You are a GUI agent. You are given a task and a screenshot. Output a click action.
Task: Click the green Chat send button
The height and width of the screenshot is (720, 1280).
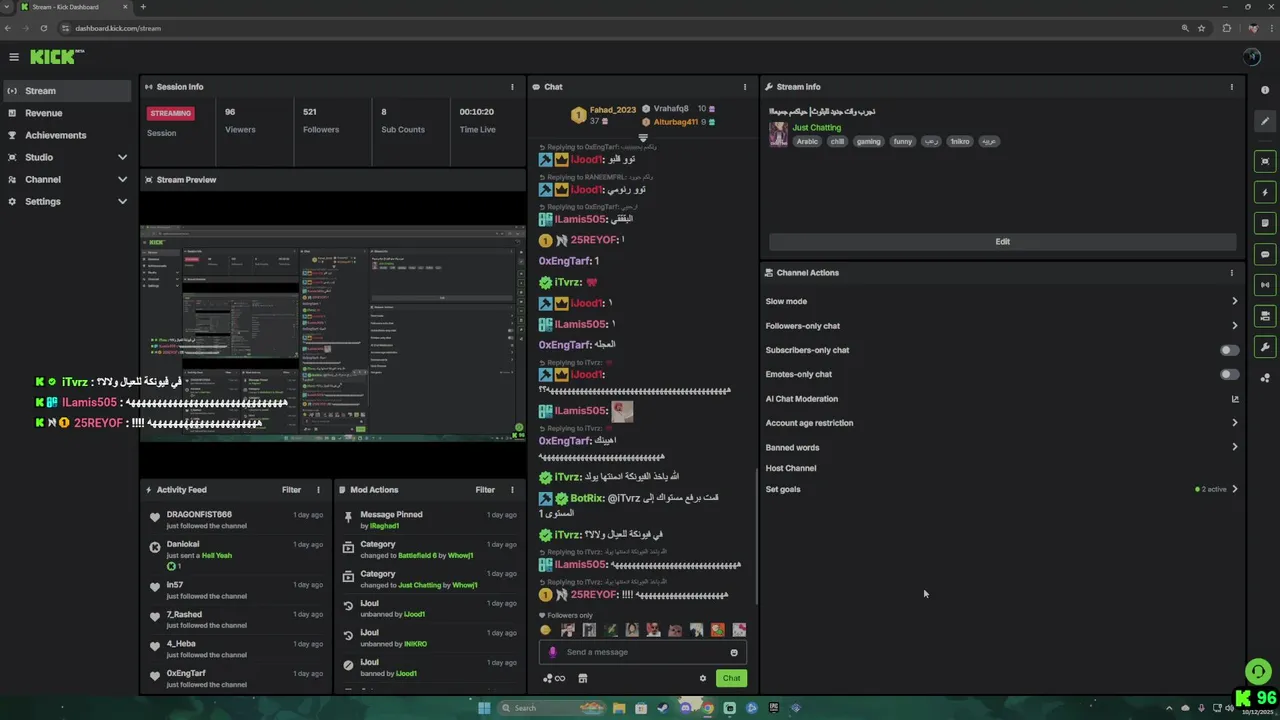coord(731,678)
